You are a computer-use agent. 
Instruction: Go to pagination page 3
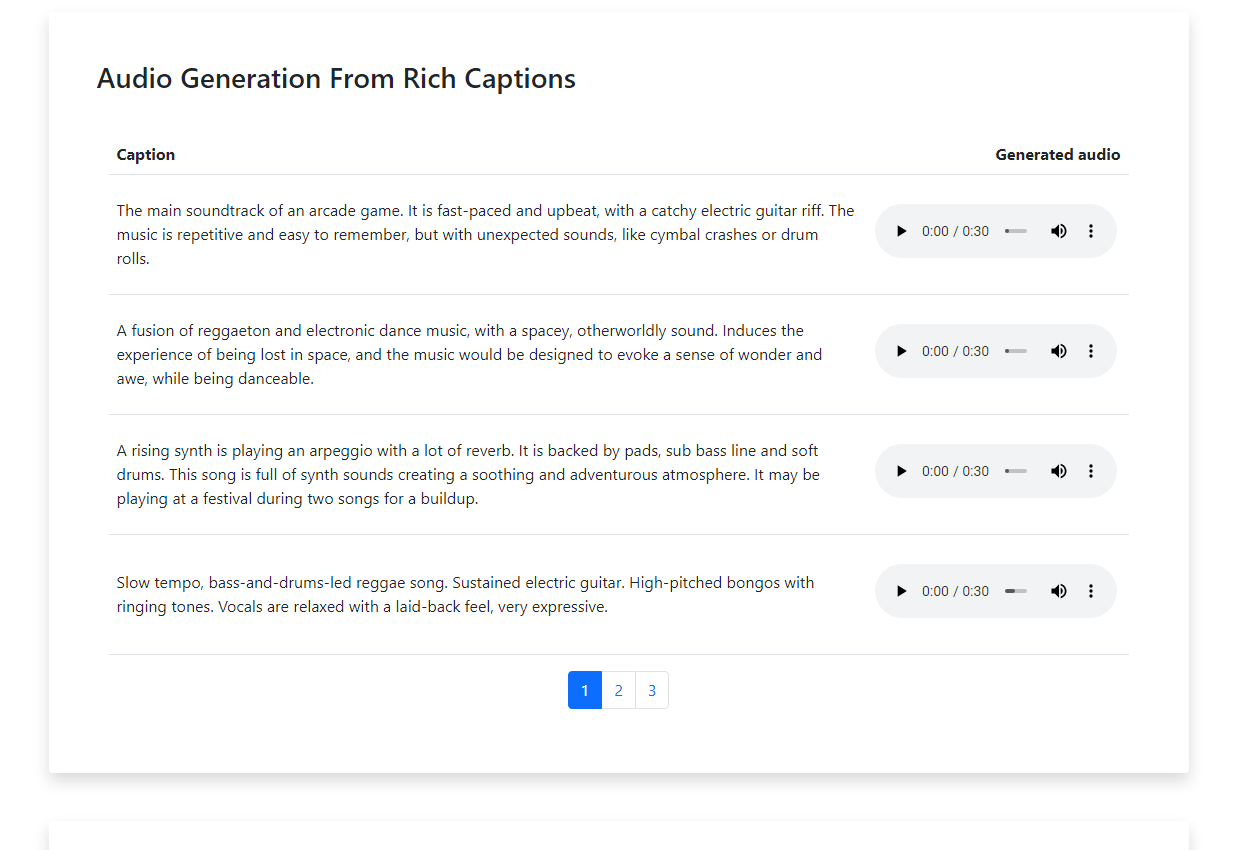[652, 690]
